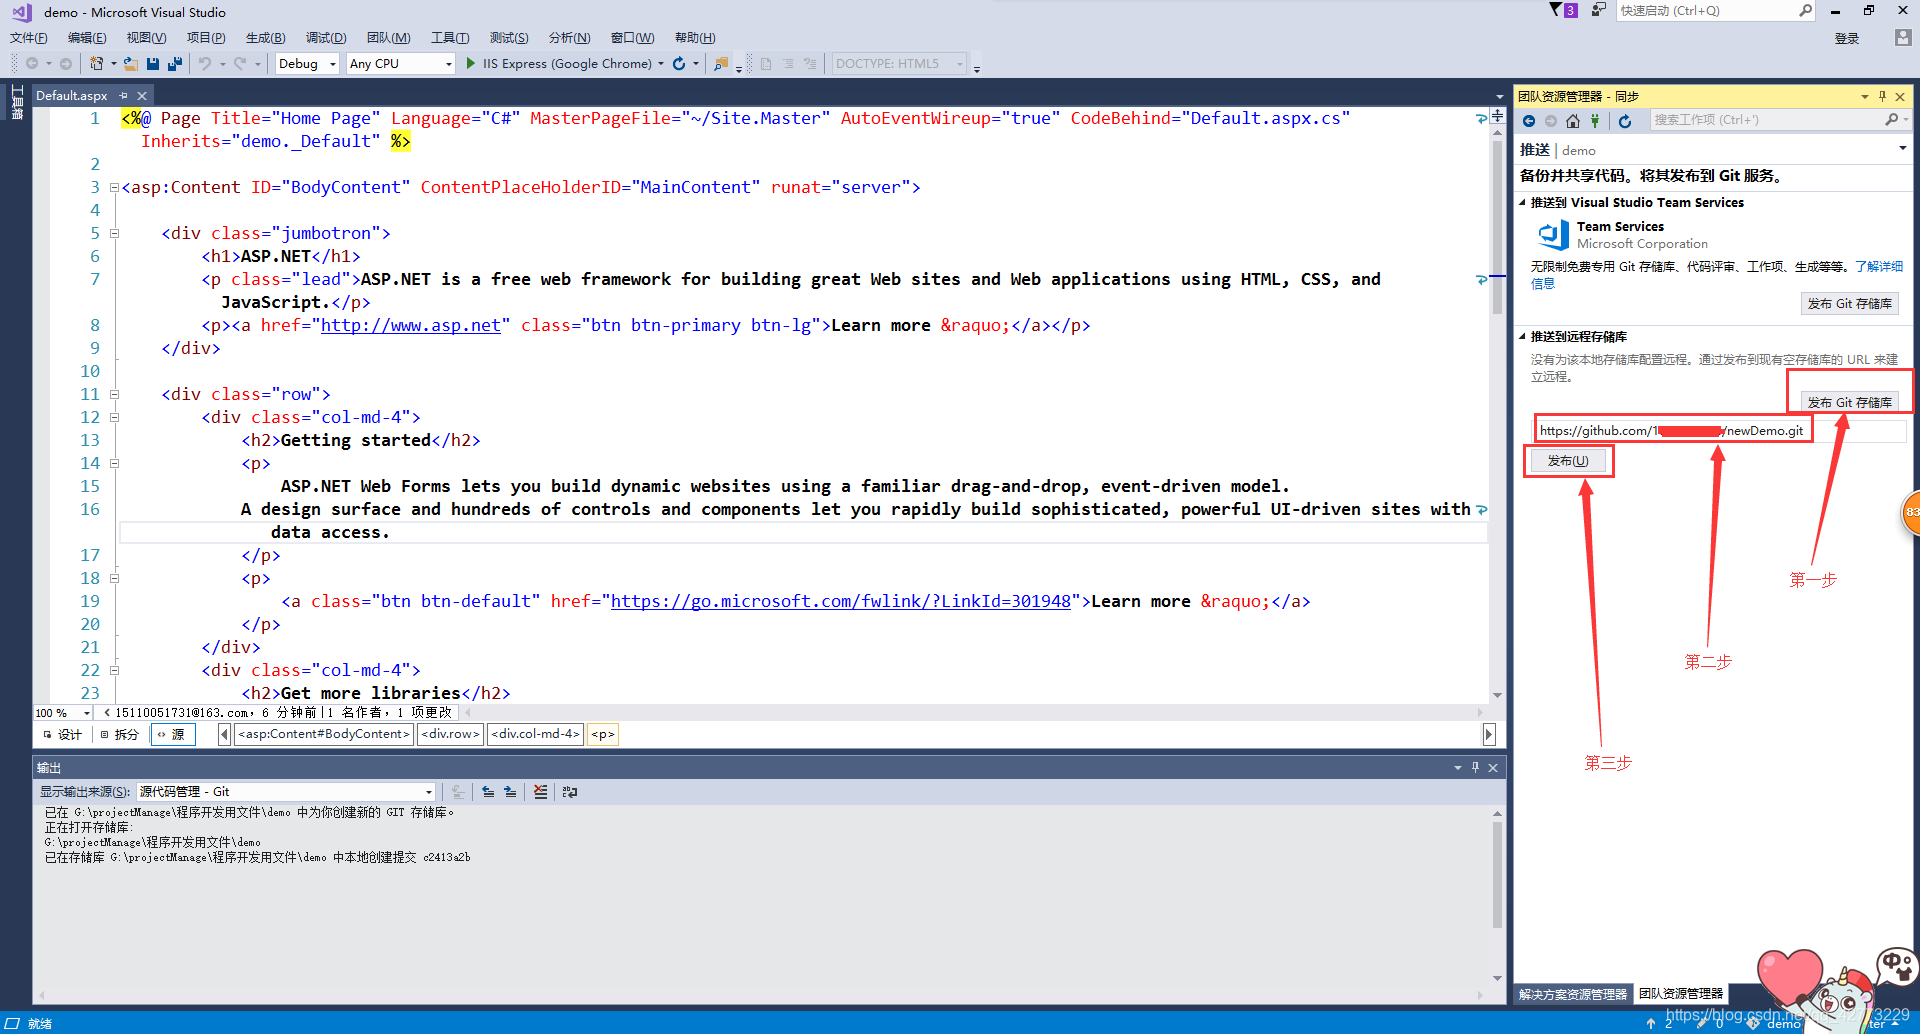
Task: Click Team Explorer Home icon
Action: [x=1573, y=121]
